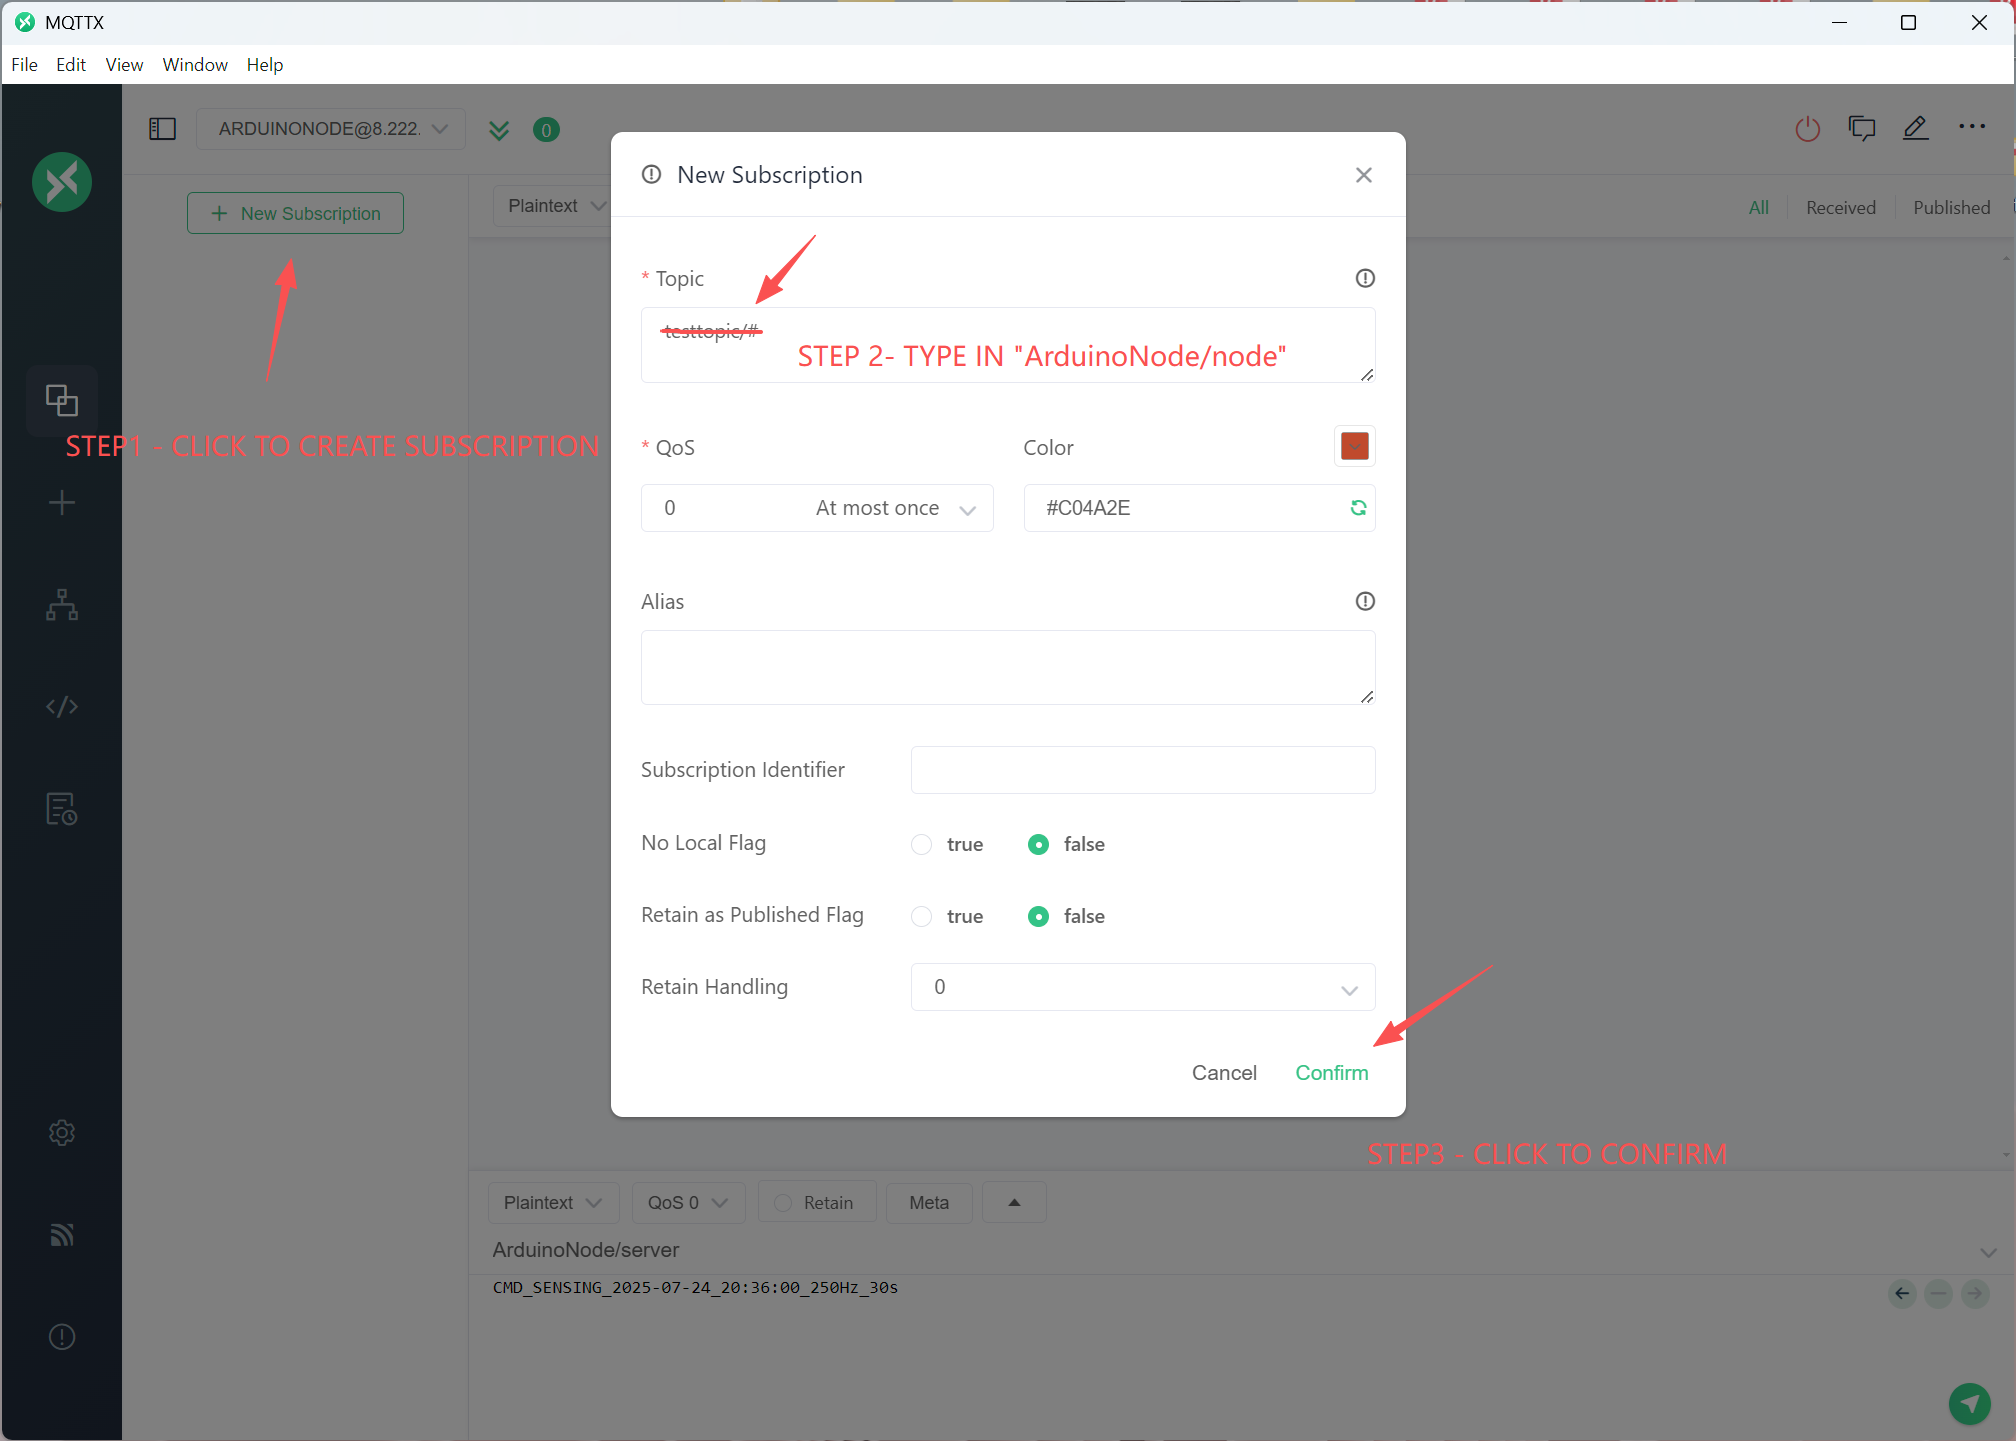Click the Subscription Identifier field

click(1143, 770)
